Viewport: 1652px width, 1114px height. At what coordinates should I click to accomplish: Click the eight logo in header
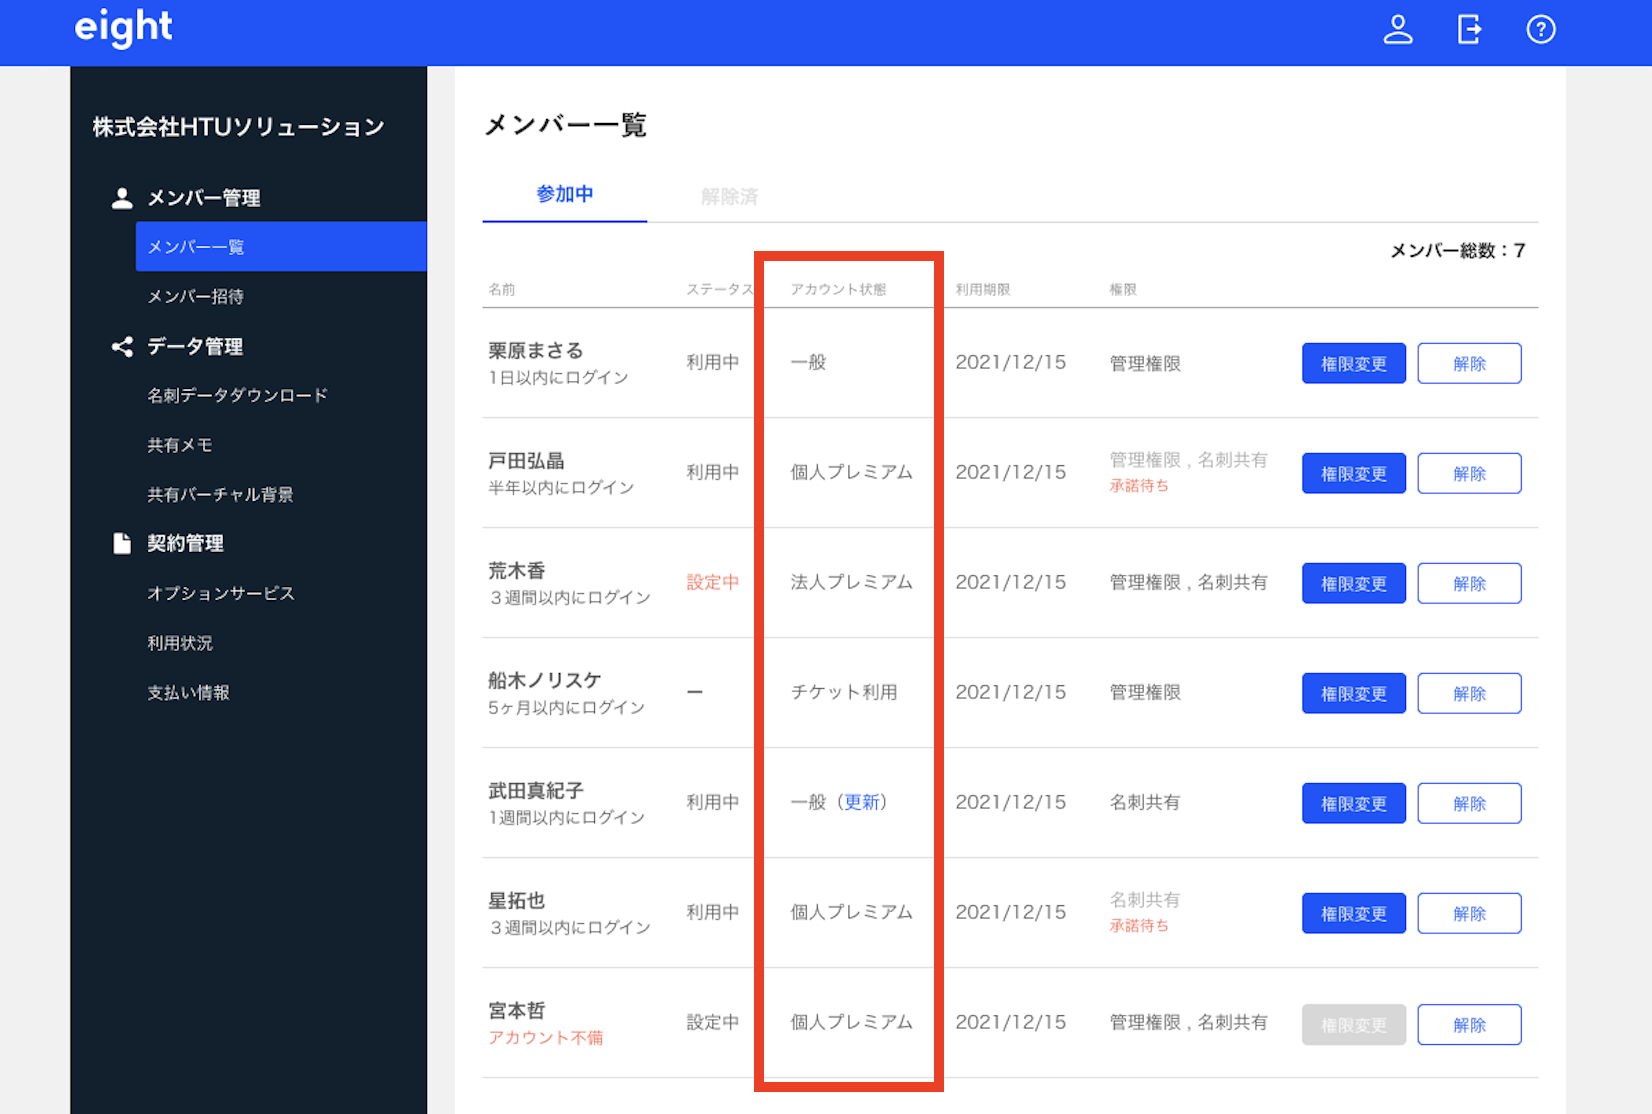123,28
